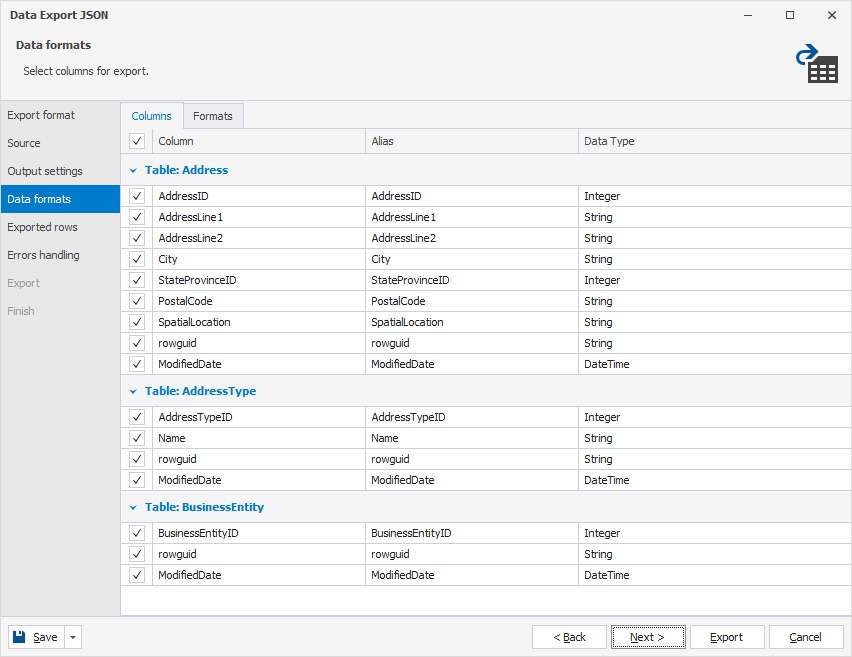Click the floppy disk Save icon

click(x=20, y=637)
